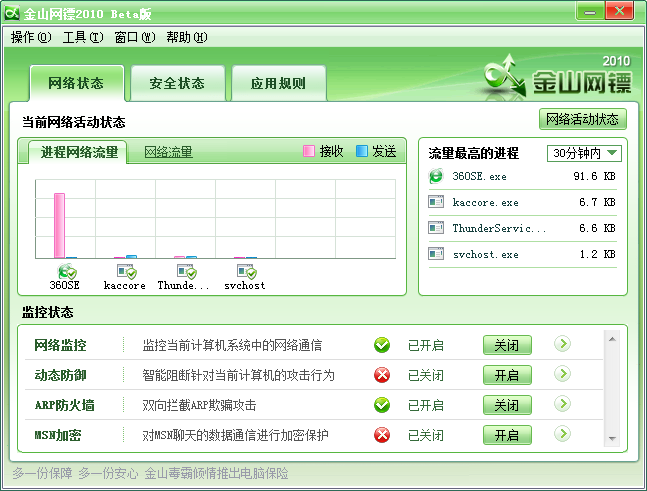Minimize the 金山网镖 window
This screenshot has width=647, height=491.
point(590,11)
